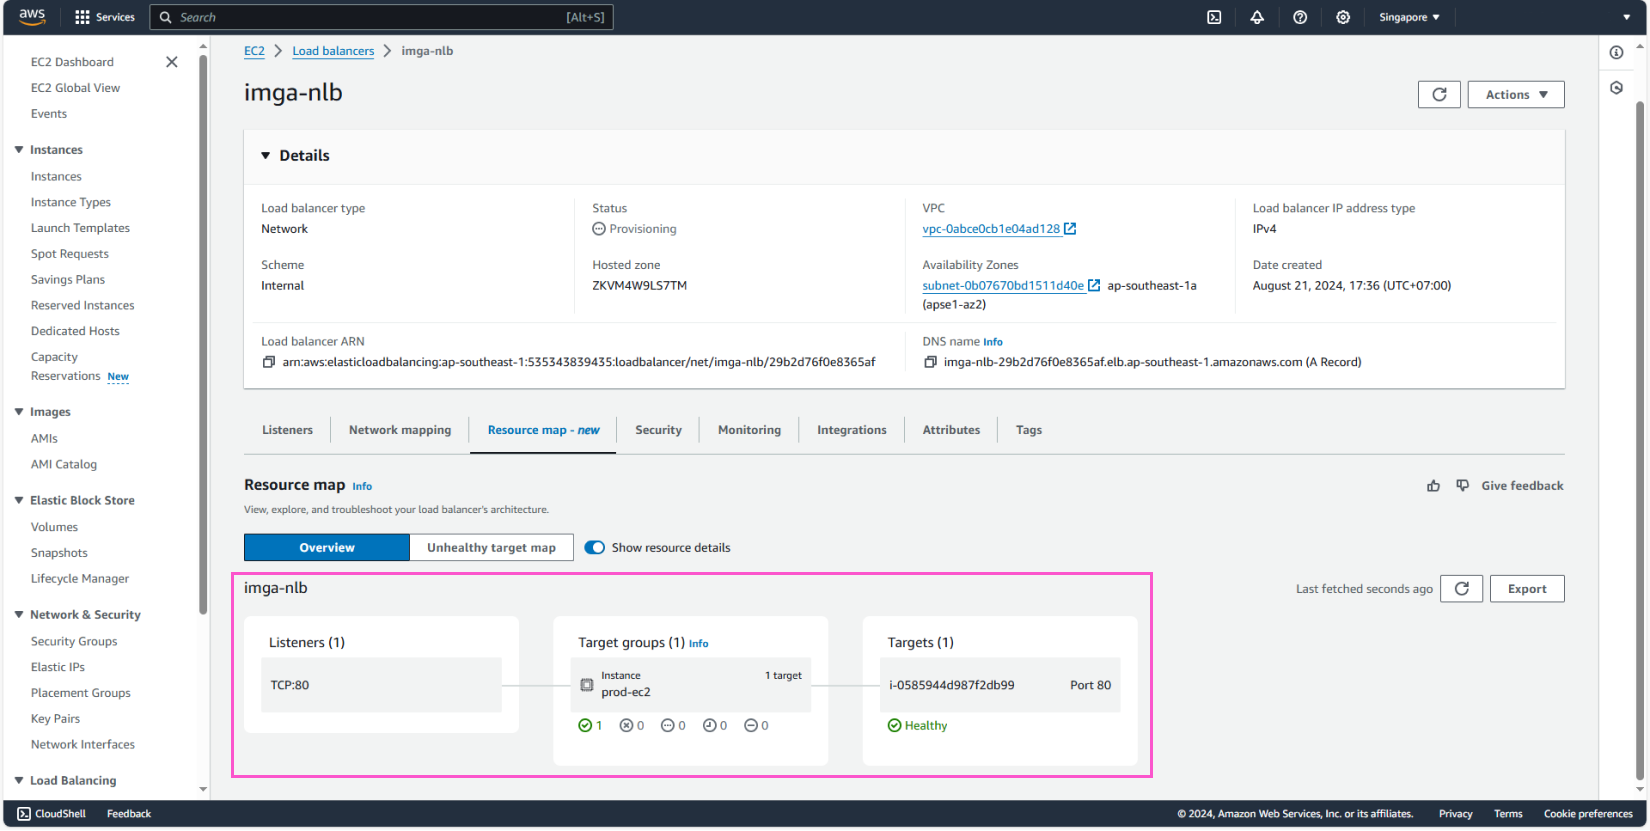Switch to the Security tab
The image size is (1650, 831).
coord(658,430)
